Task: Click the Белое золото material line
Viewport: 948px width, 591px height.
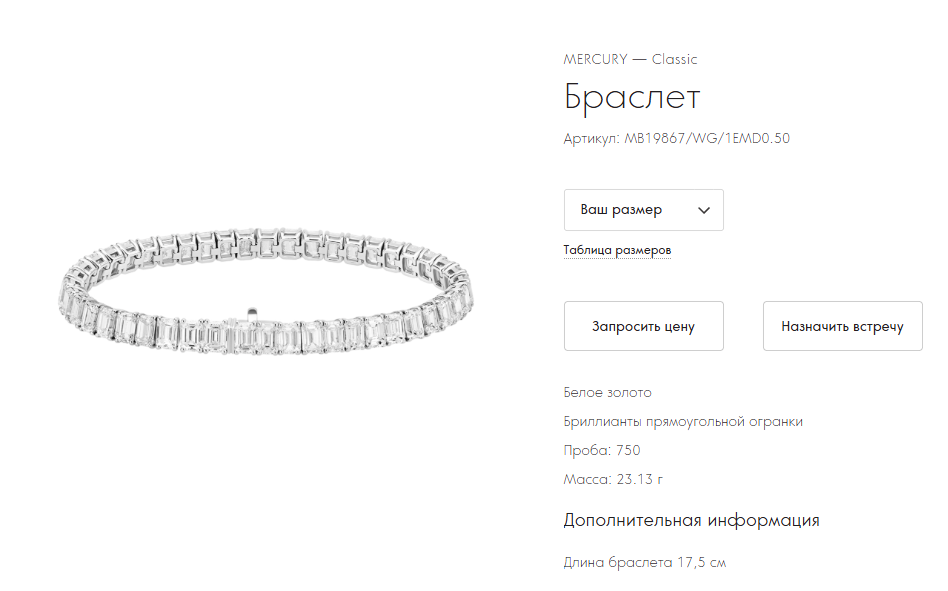Action: 608,393
